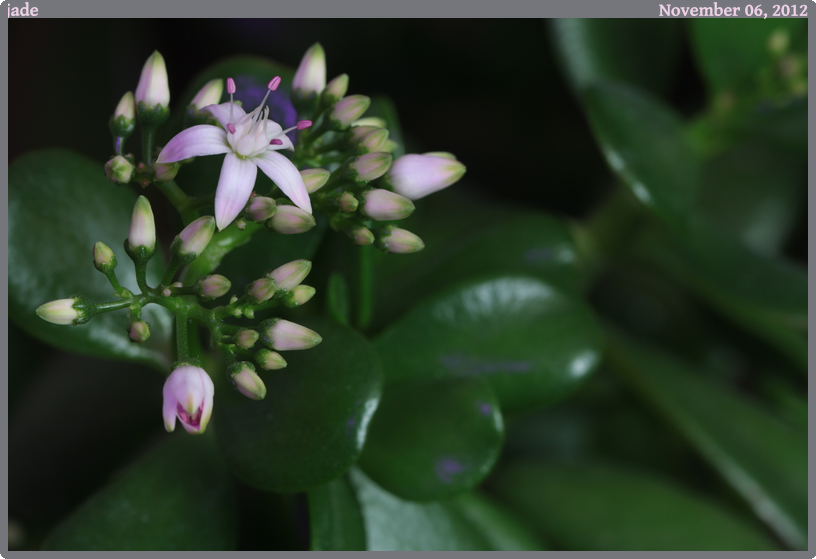Click the gray border below the photo

(408, 554)
